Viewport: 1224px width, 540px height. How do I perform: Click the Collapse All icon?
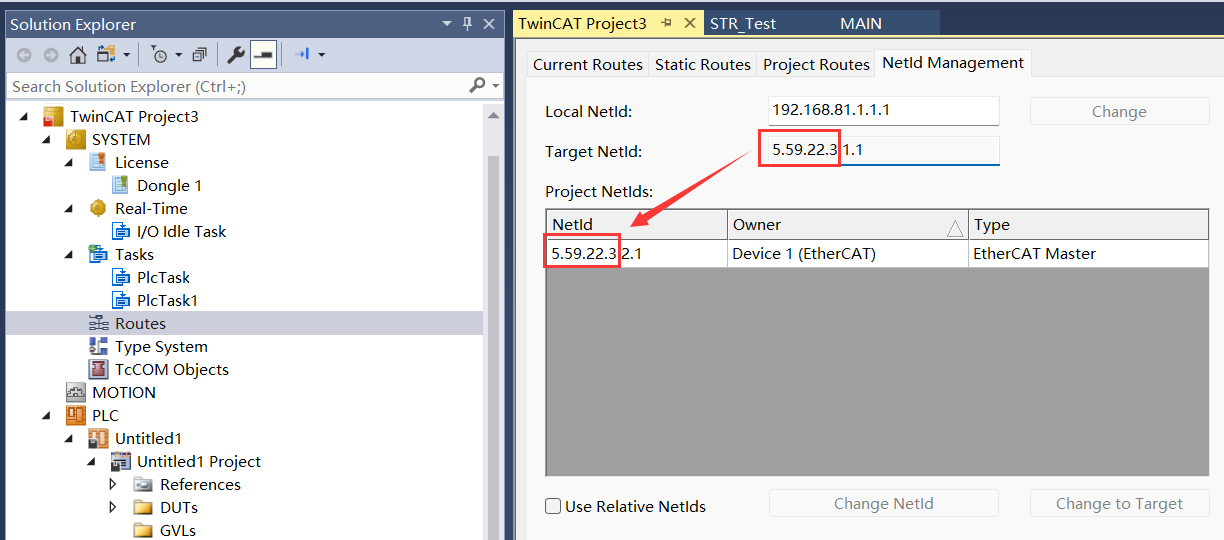(x=200, y=54)
